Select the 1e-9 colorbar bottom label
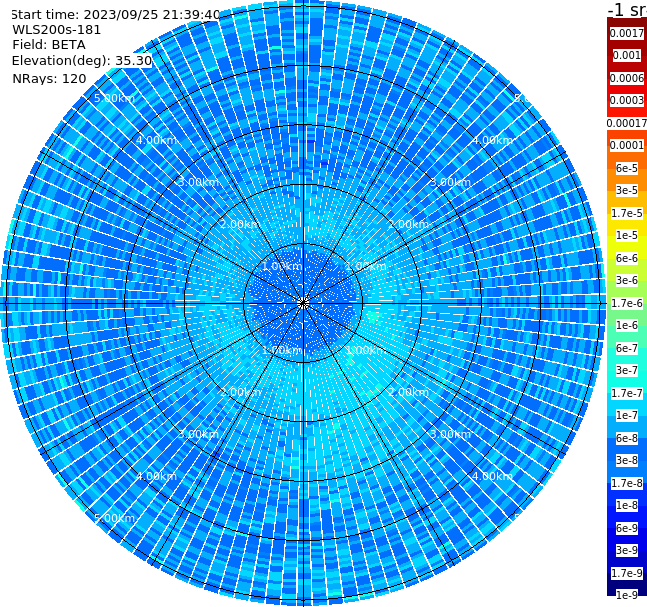This screenshot has height=607, width=647. (627, 595)
